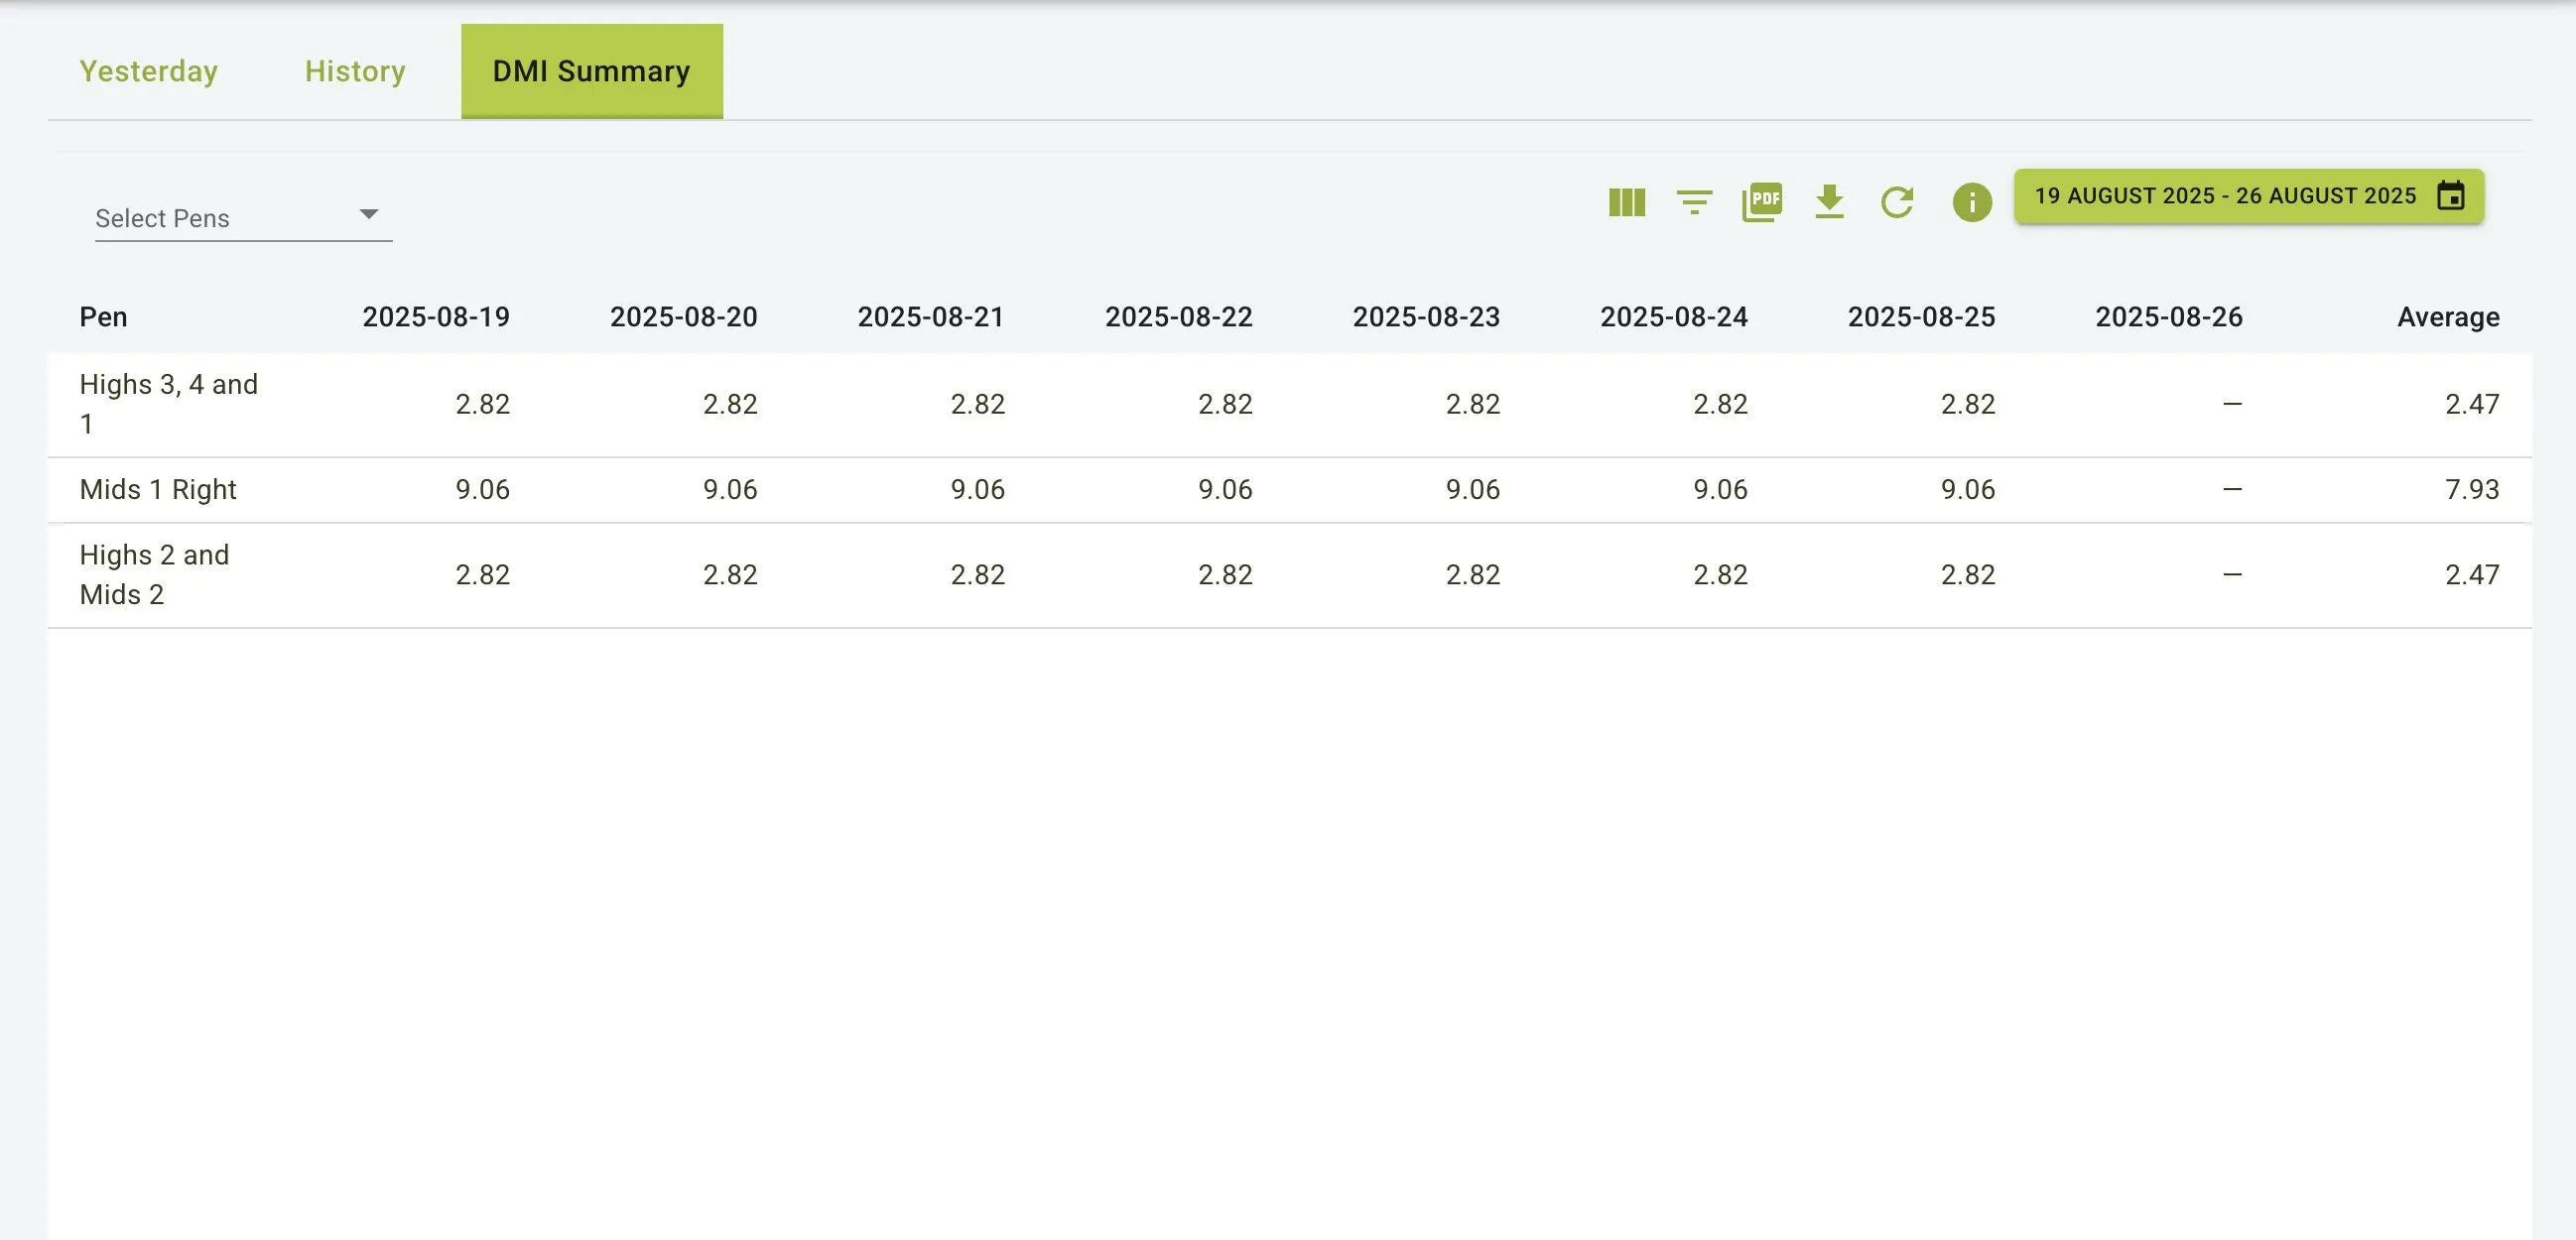Click Highs 3, 4 and 1 dash for 2025-08-26
Viewport: 2576px width, 1240px height.
(x=2232, y=404)
